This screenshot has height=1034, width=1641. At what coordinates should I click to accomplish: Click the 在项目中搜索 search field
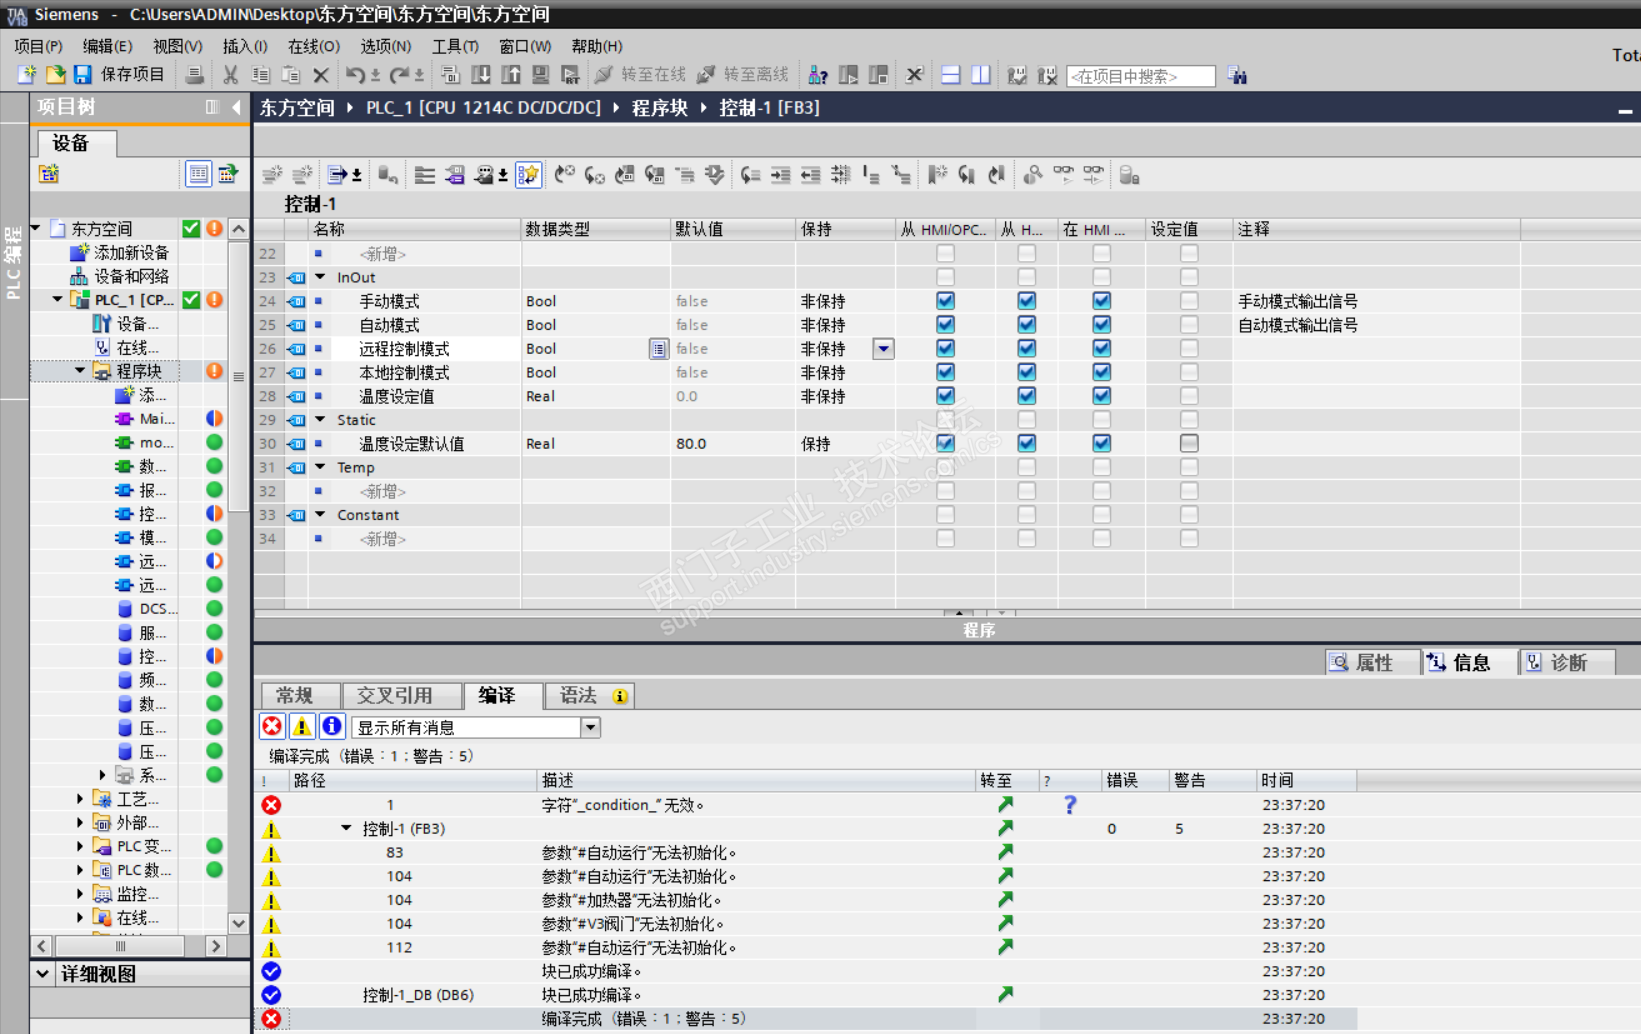tap(1141, 76)
